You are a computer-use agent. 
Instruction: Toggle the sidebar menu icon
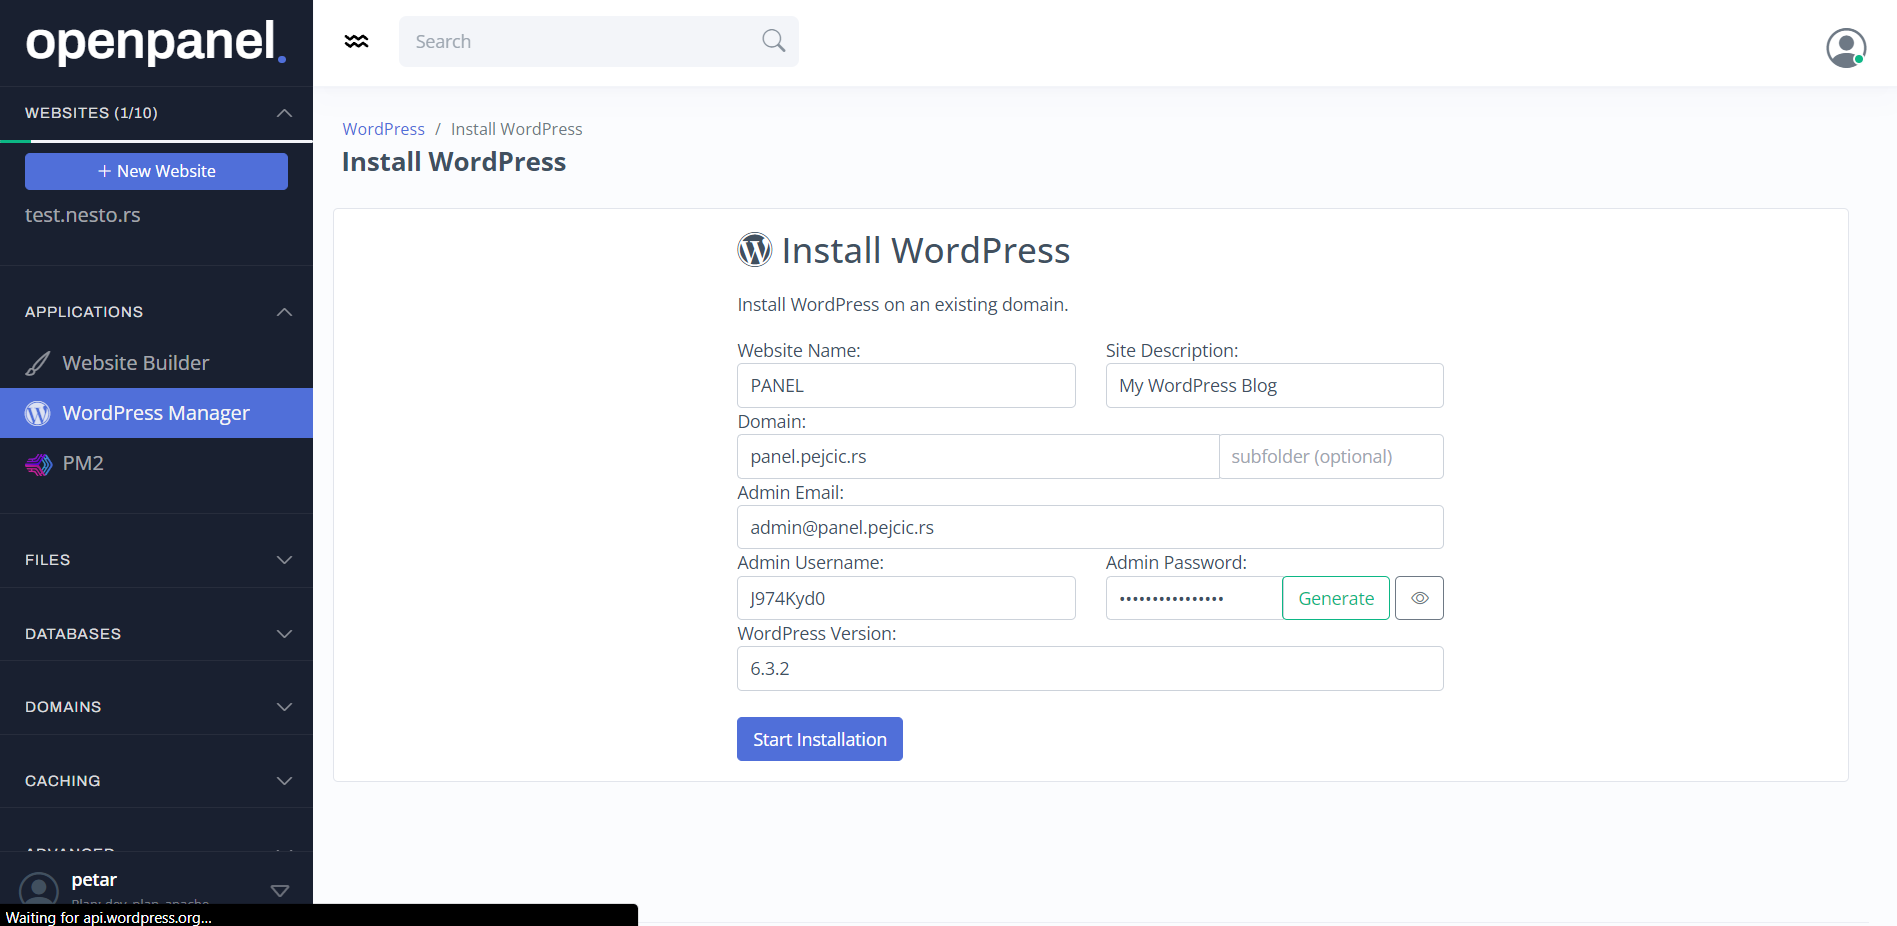(x=356, y=41)
